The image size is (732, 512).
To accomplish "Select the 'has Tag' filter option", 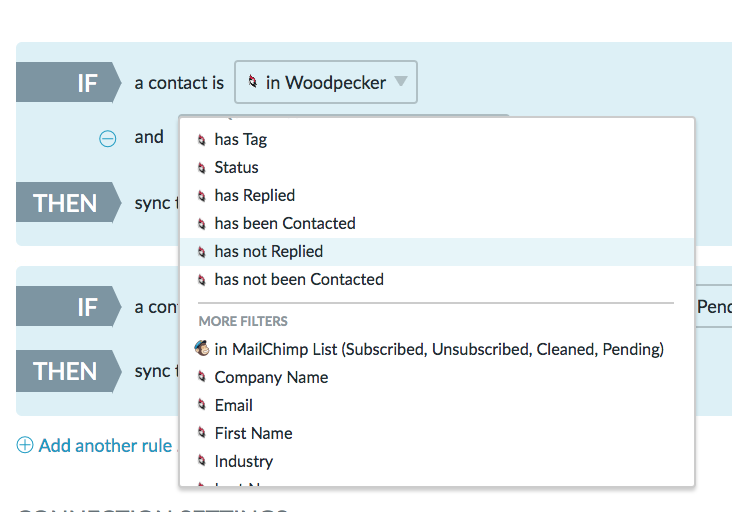I will coord(437,140).
